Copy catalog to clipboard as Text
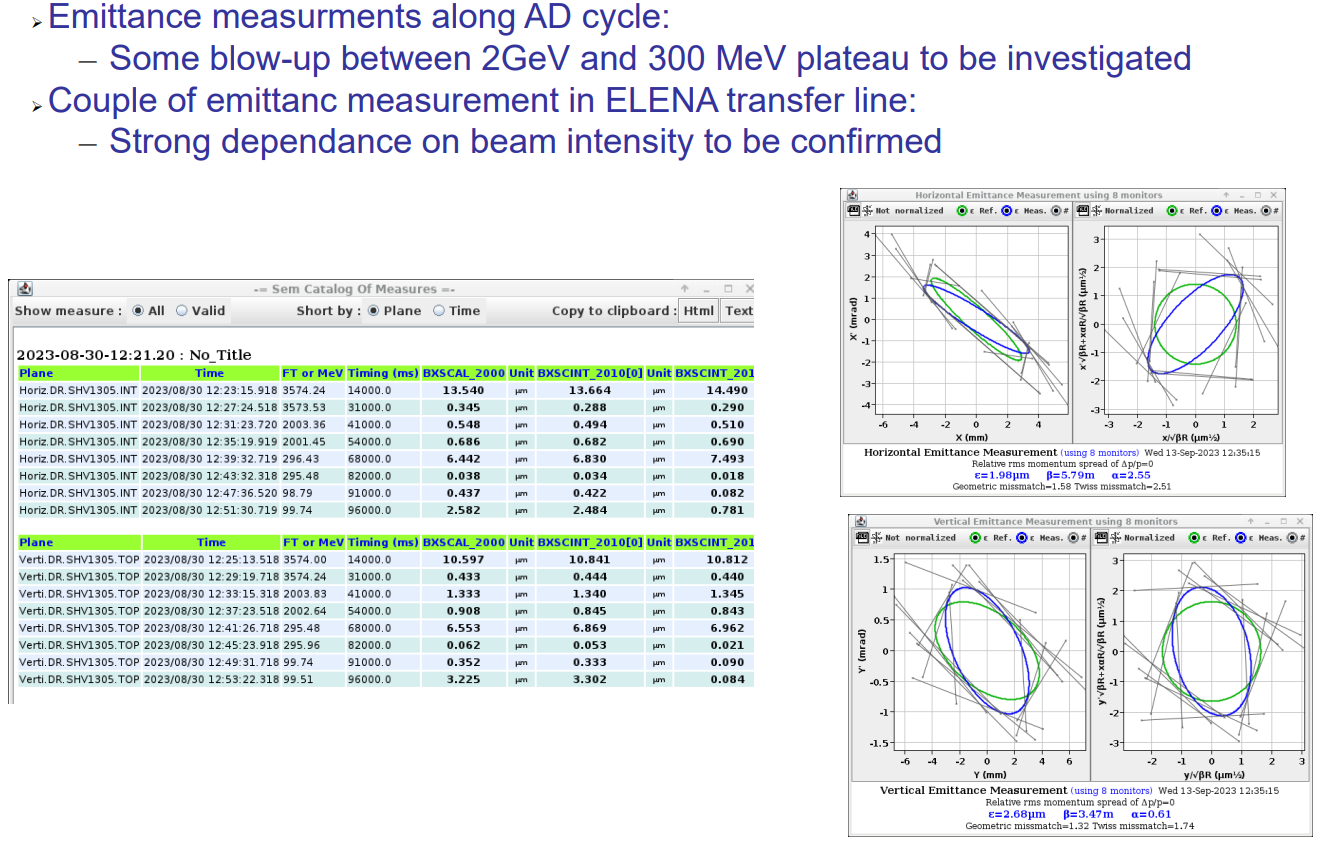 (738, 311)
